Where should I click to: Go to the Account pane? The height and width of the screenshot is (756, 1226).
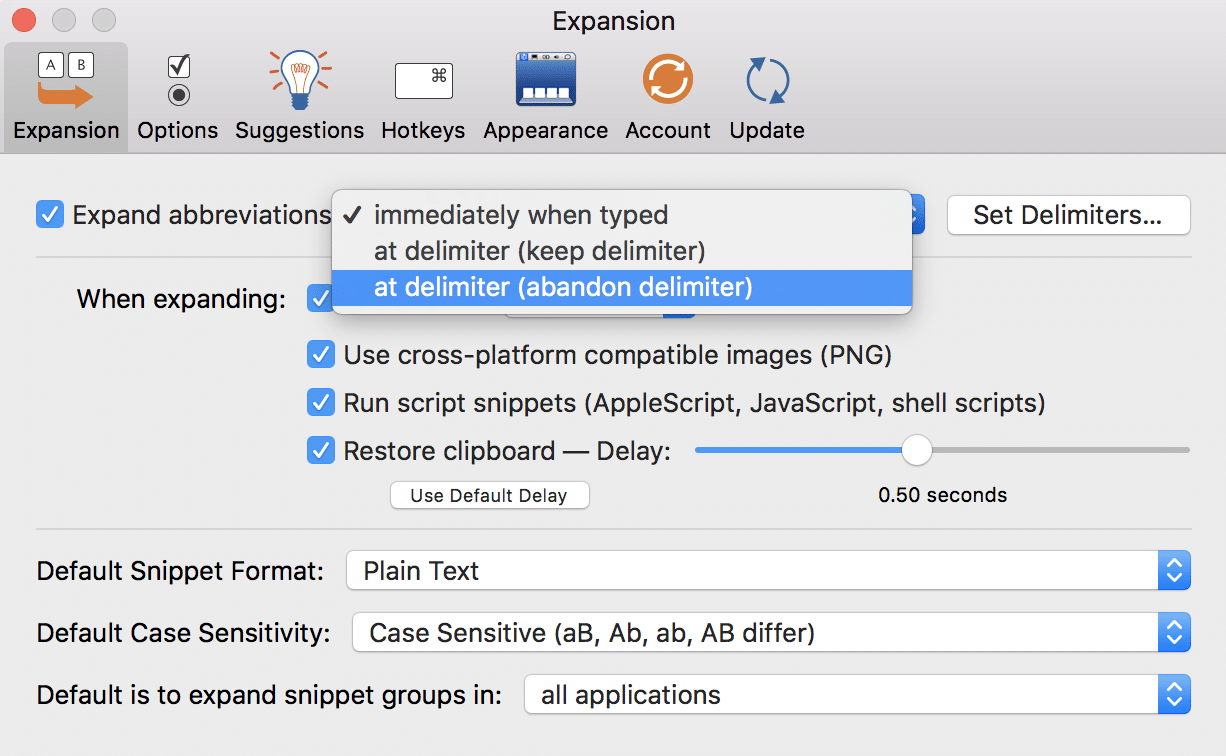tap(668, 97)
